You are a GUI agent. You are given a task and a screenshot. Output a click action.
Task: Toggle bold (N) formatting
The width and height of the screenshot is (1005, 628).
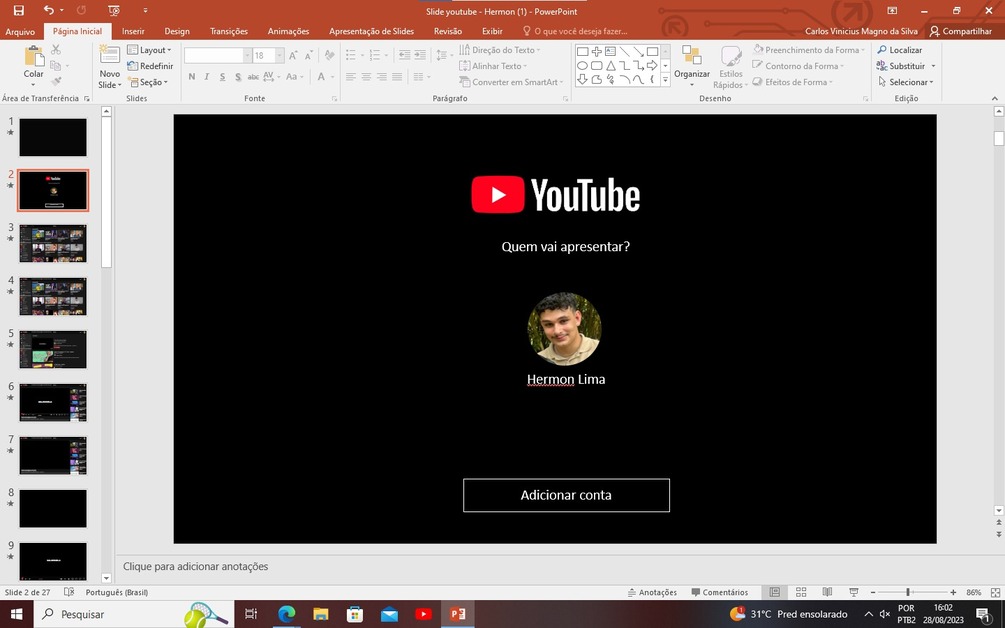click(192, 76)
